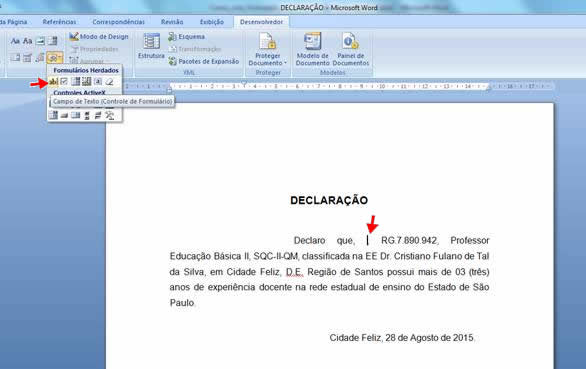Insert Building Block Gallery content control
This screenshot has width=586, height=369.
click(x=40, y=57)
